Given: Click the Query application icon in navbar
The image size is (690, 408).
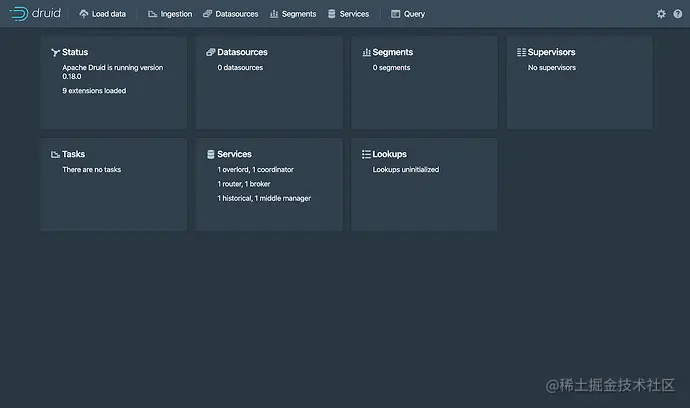Looking at the screenshot, I should (x=396, y=14).
